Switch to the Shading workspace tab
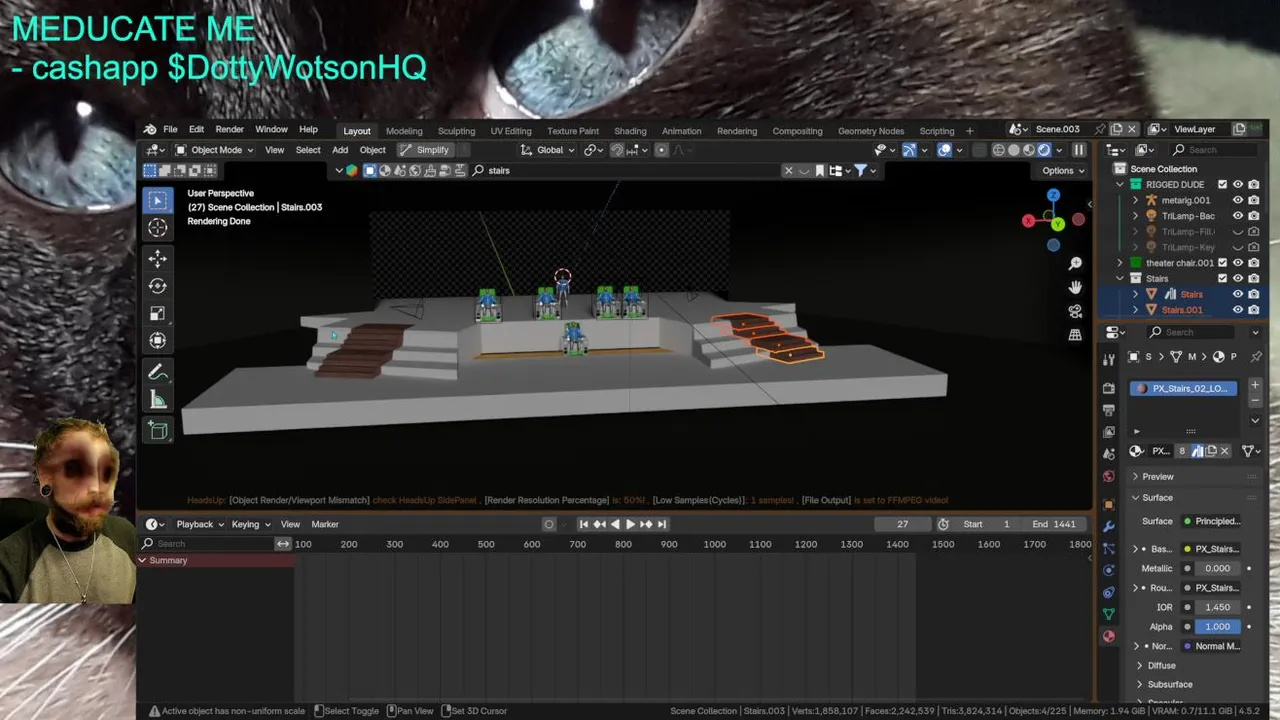Image resolution: width=1280 pixels, height=720 pixels. (630, 131)
